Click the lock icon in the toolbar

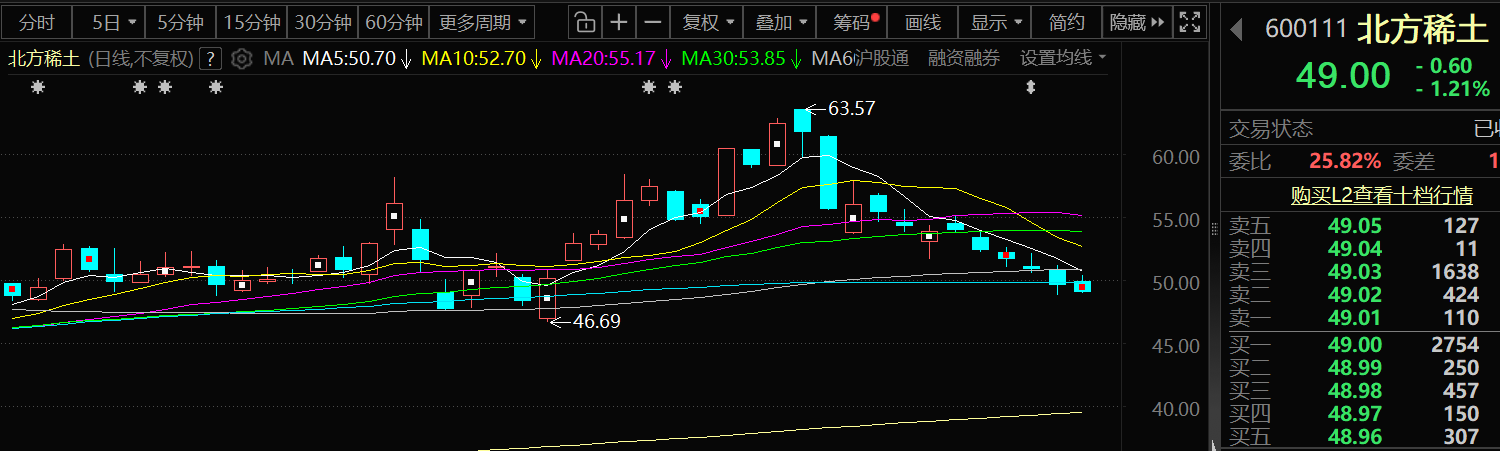(585, 22)
